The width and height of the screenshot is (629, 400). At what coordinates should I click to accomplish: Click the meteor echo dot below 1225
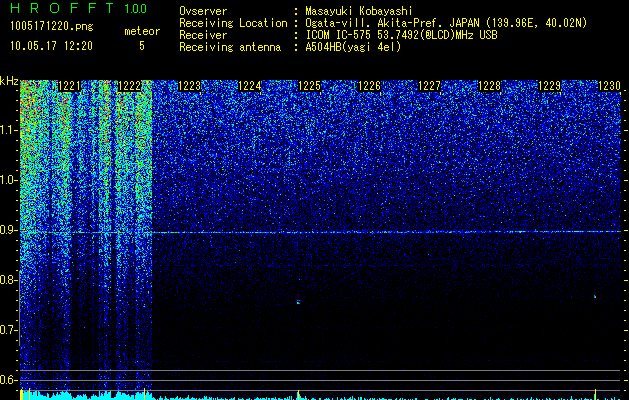[298, 303]
